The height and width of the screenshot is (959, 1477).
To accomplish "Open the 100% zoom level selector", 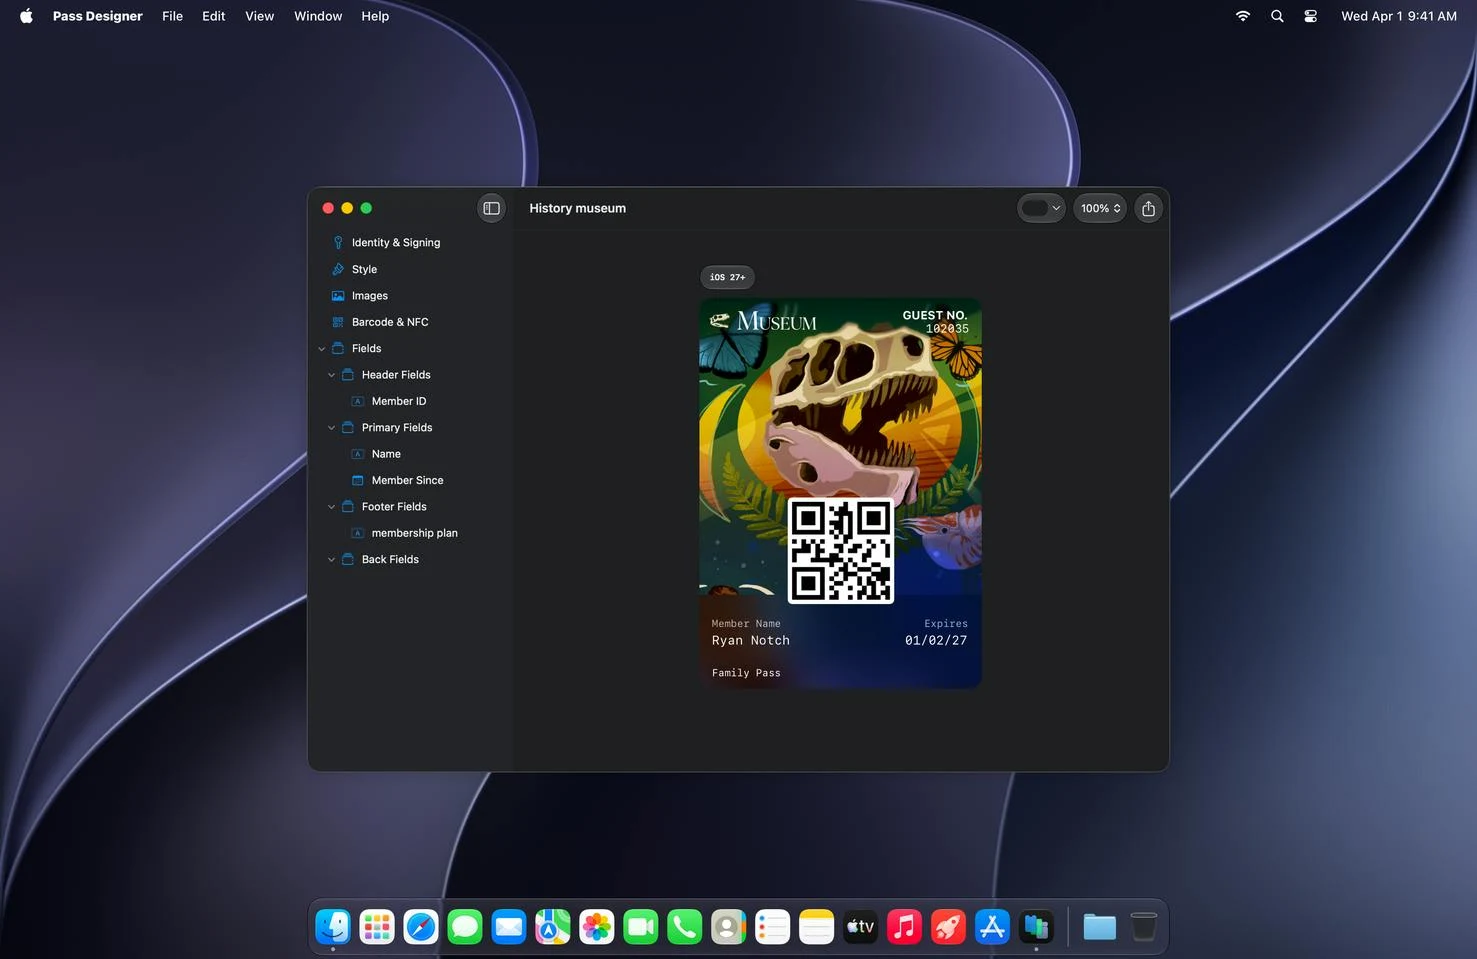I will 1100,208.
